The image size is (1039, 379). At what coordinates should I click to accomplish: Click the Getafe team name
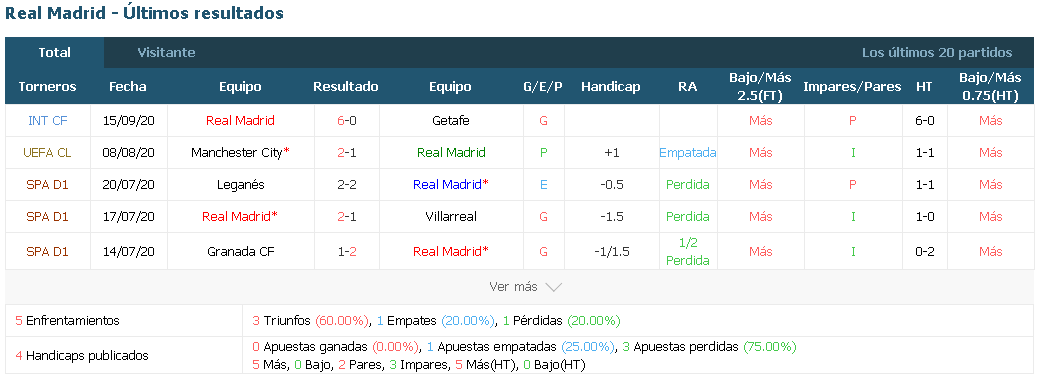coord(450,121)
